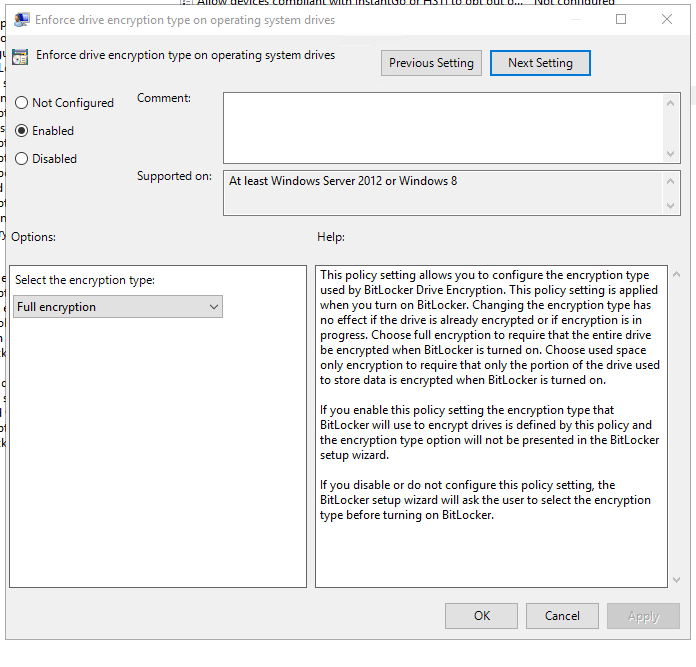
Task: Click the help paragraph starting 'If you enable'
Action: click(x=490, y=432)
